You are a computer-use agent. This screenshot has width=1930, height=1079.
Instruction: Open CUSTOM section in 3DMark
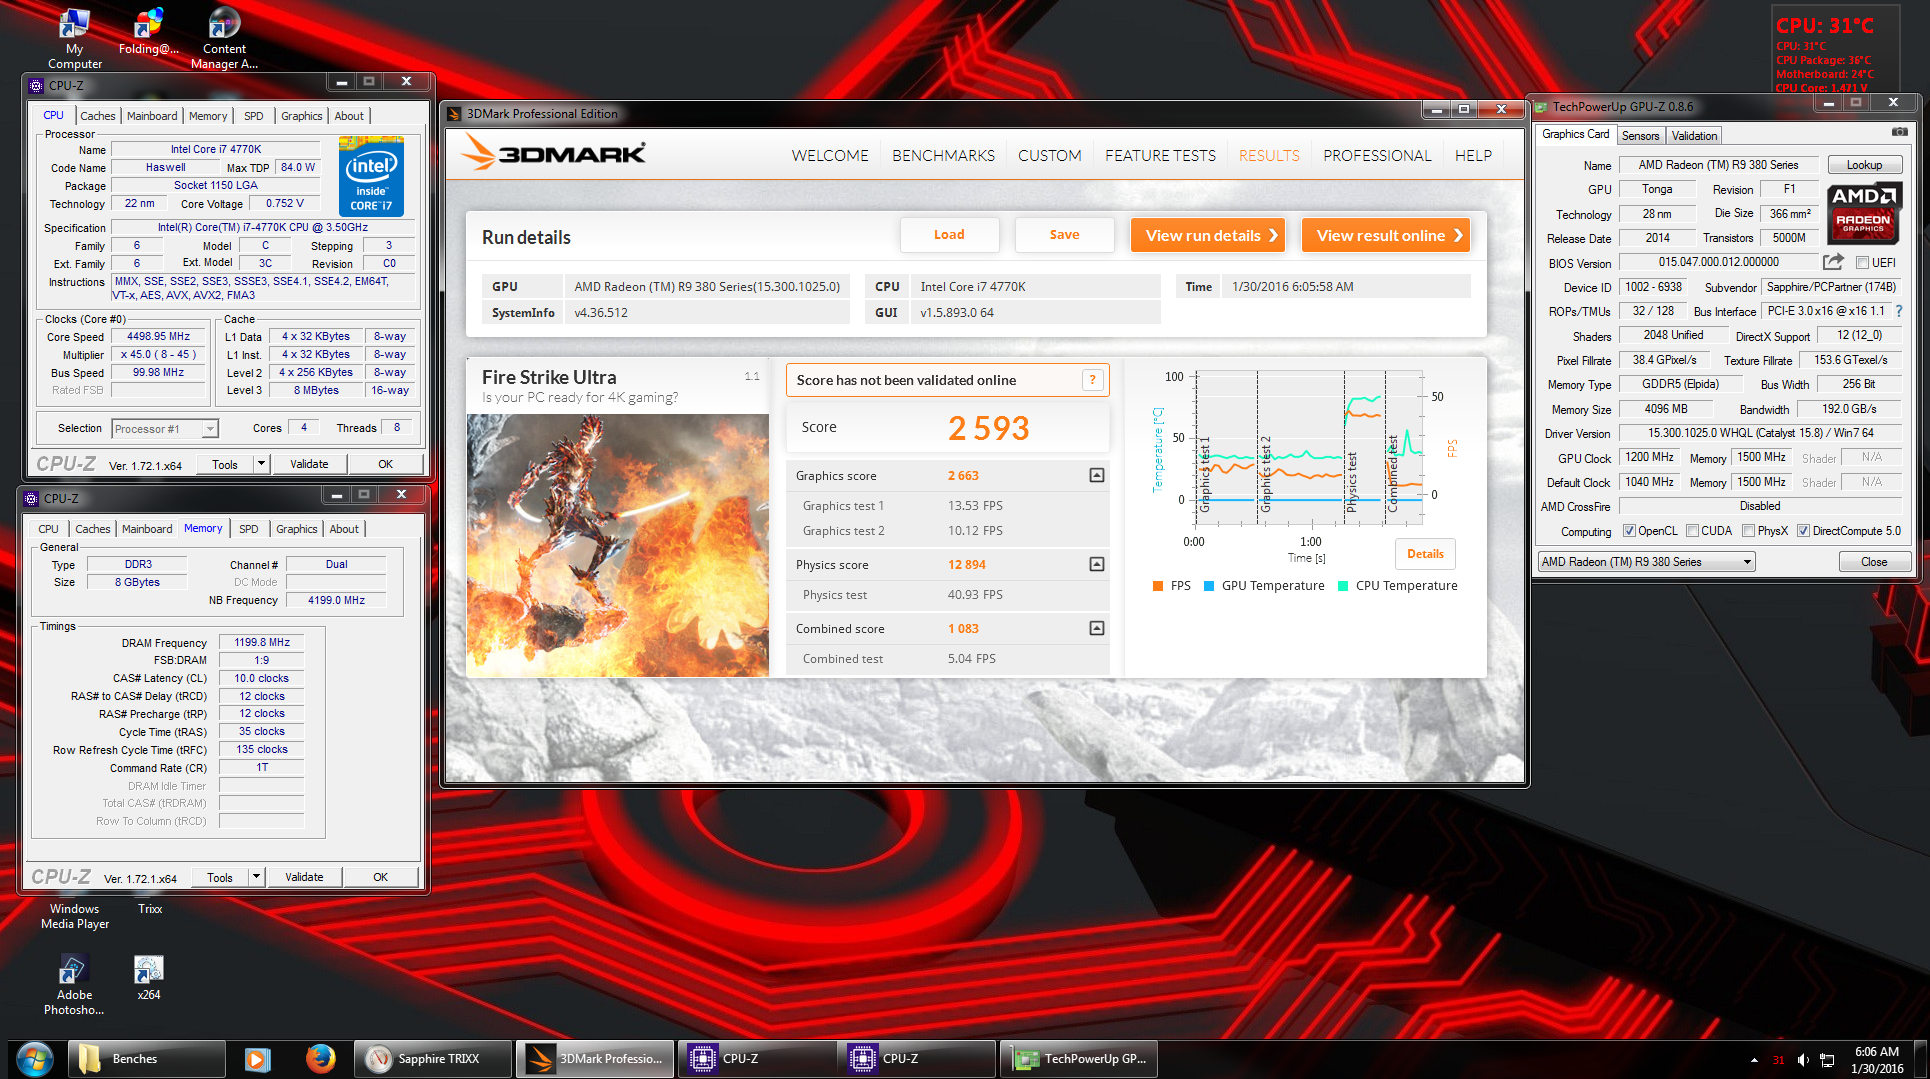1049,156
